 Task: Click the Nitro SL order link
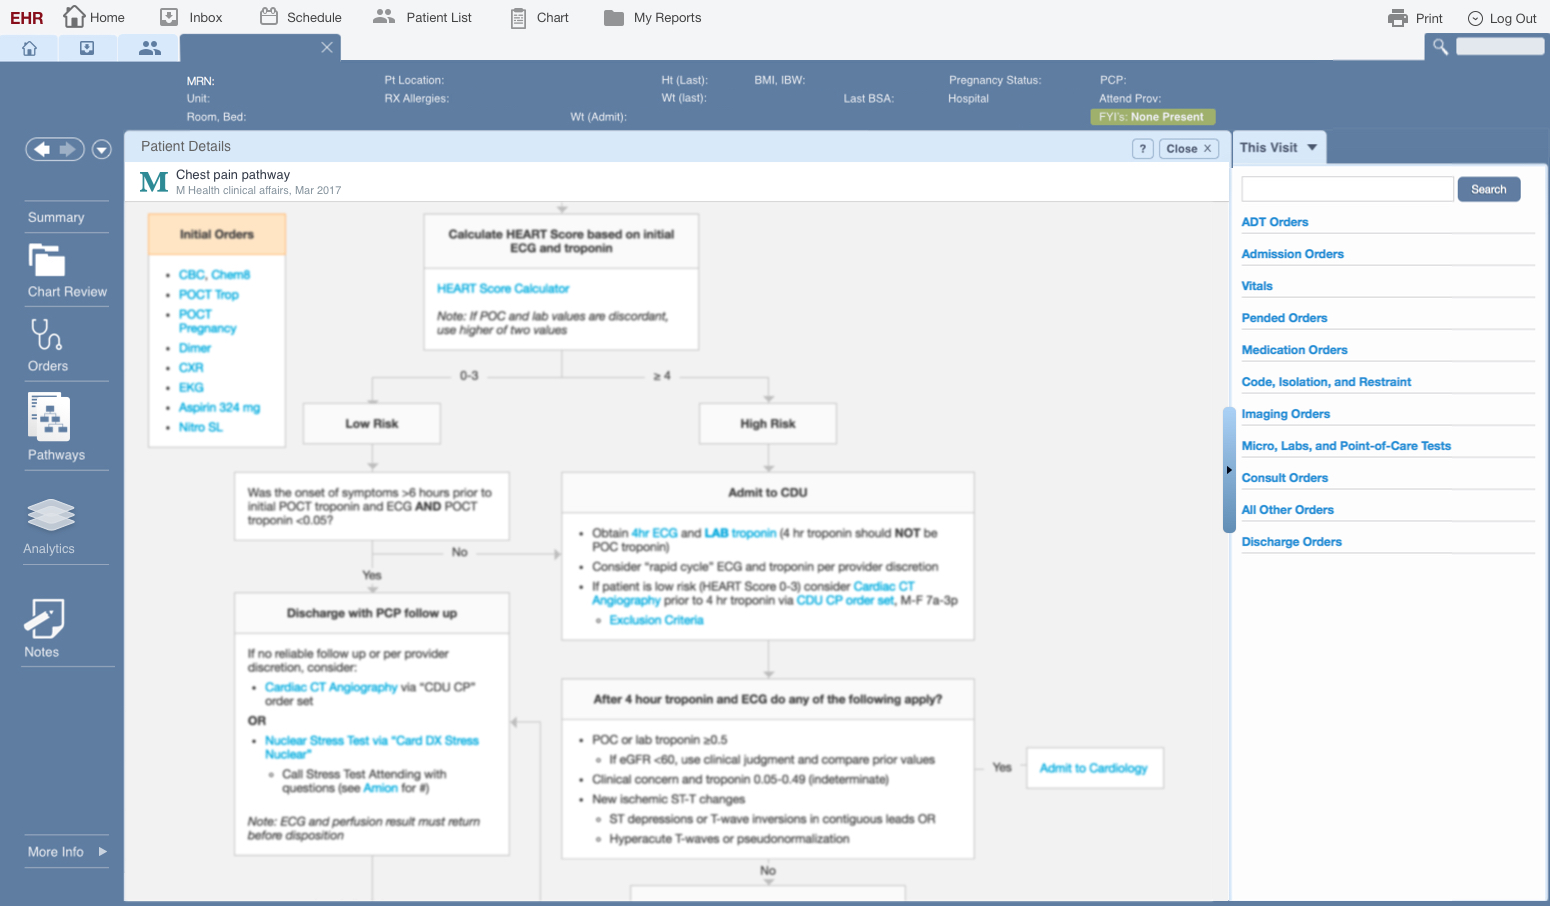[x=200, y=427]
